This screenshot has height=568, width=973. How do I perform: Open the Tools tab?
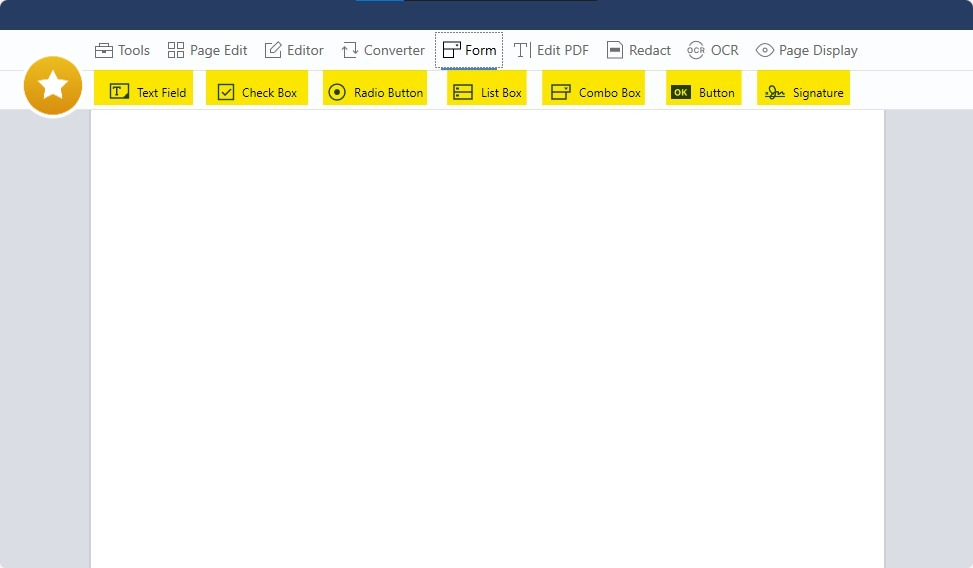point(122,50)
